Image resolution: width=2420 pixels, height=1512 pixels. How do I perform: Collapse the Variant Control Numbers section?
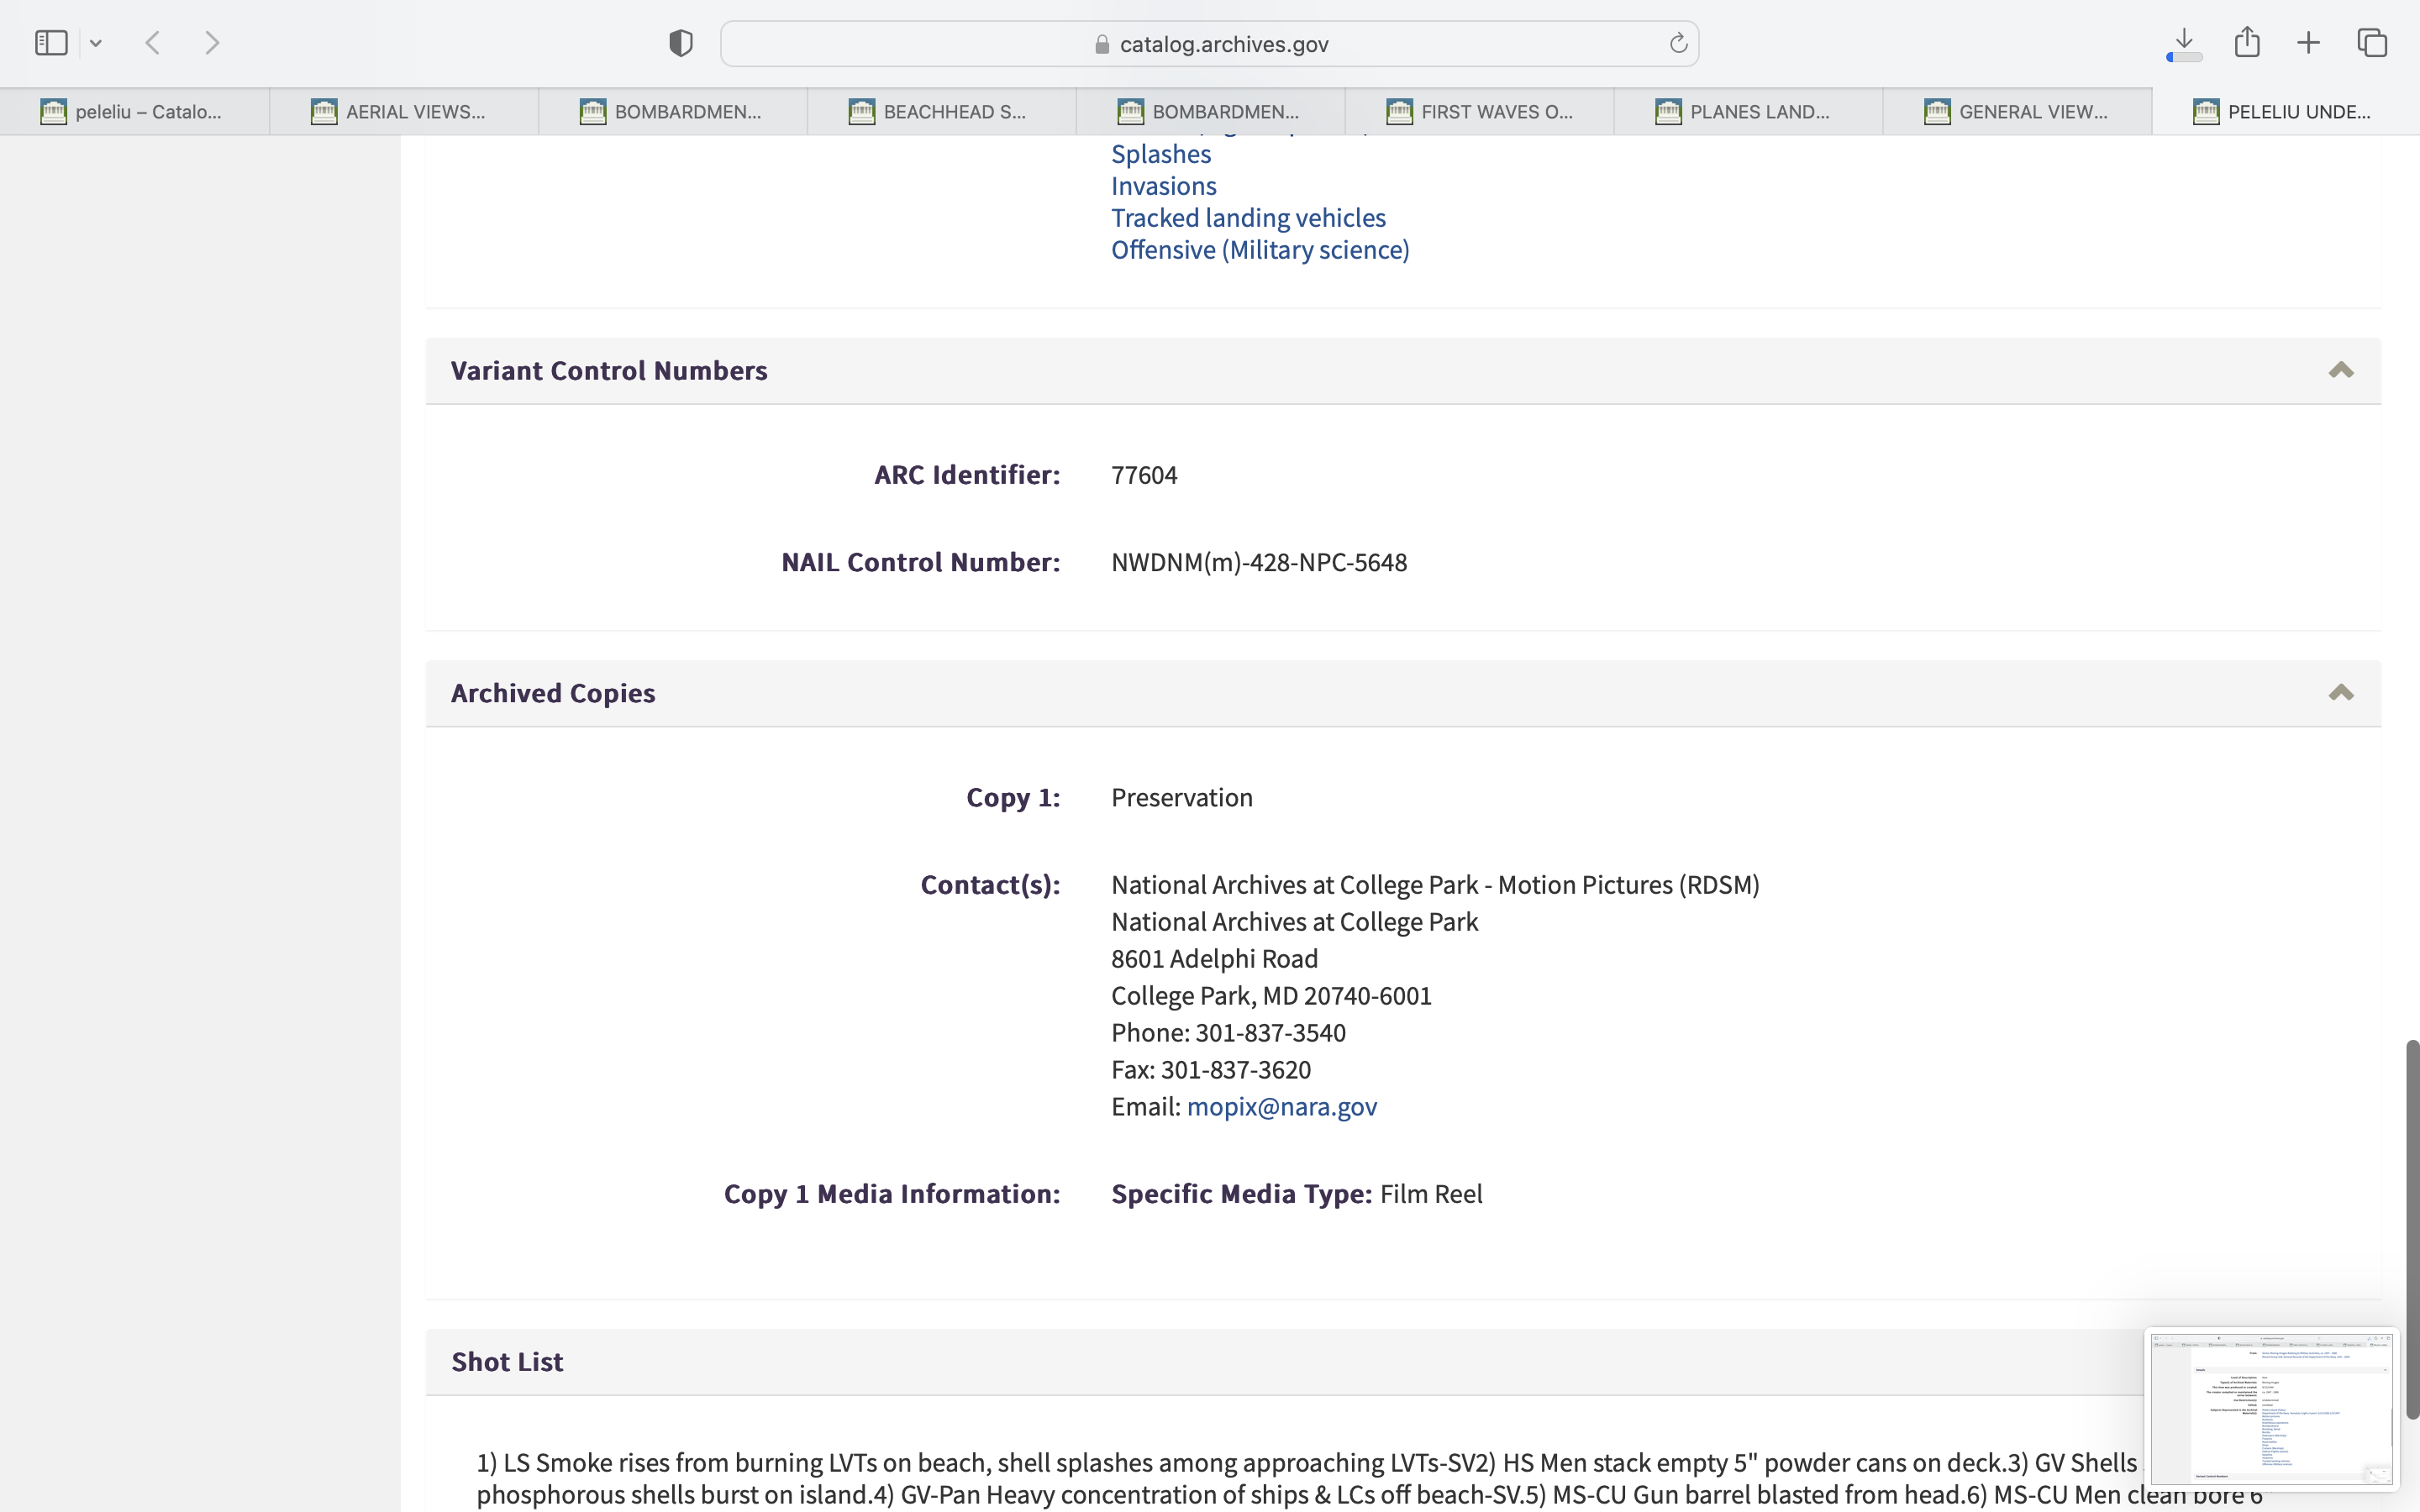pyautogui.click(x=2340, y=370)
